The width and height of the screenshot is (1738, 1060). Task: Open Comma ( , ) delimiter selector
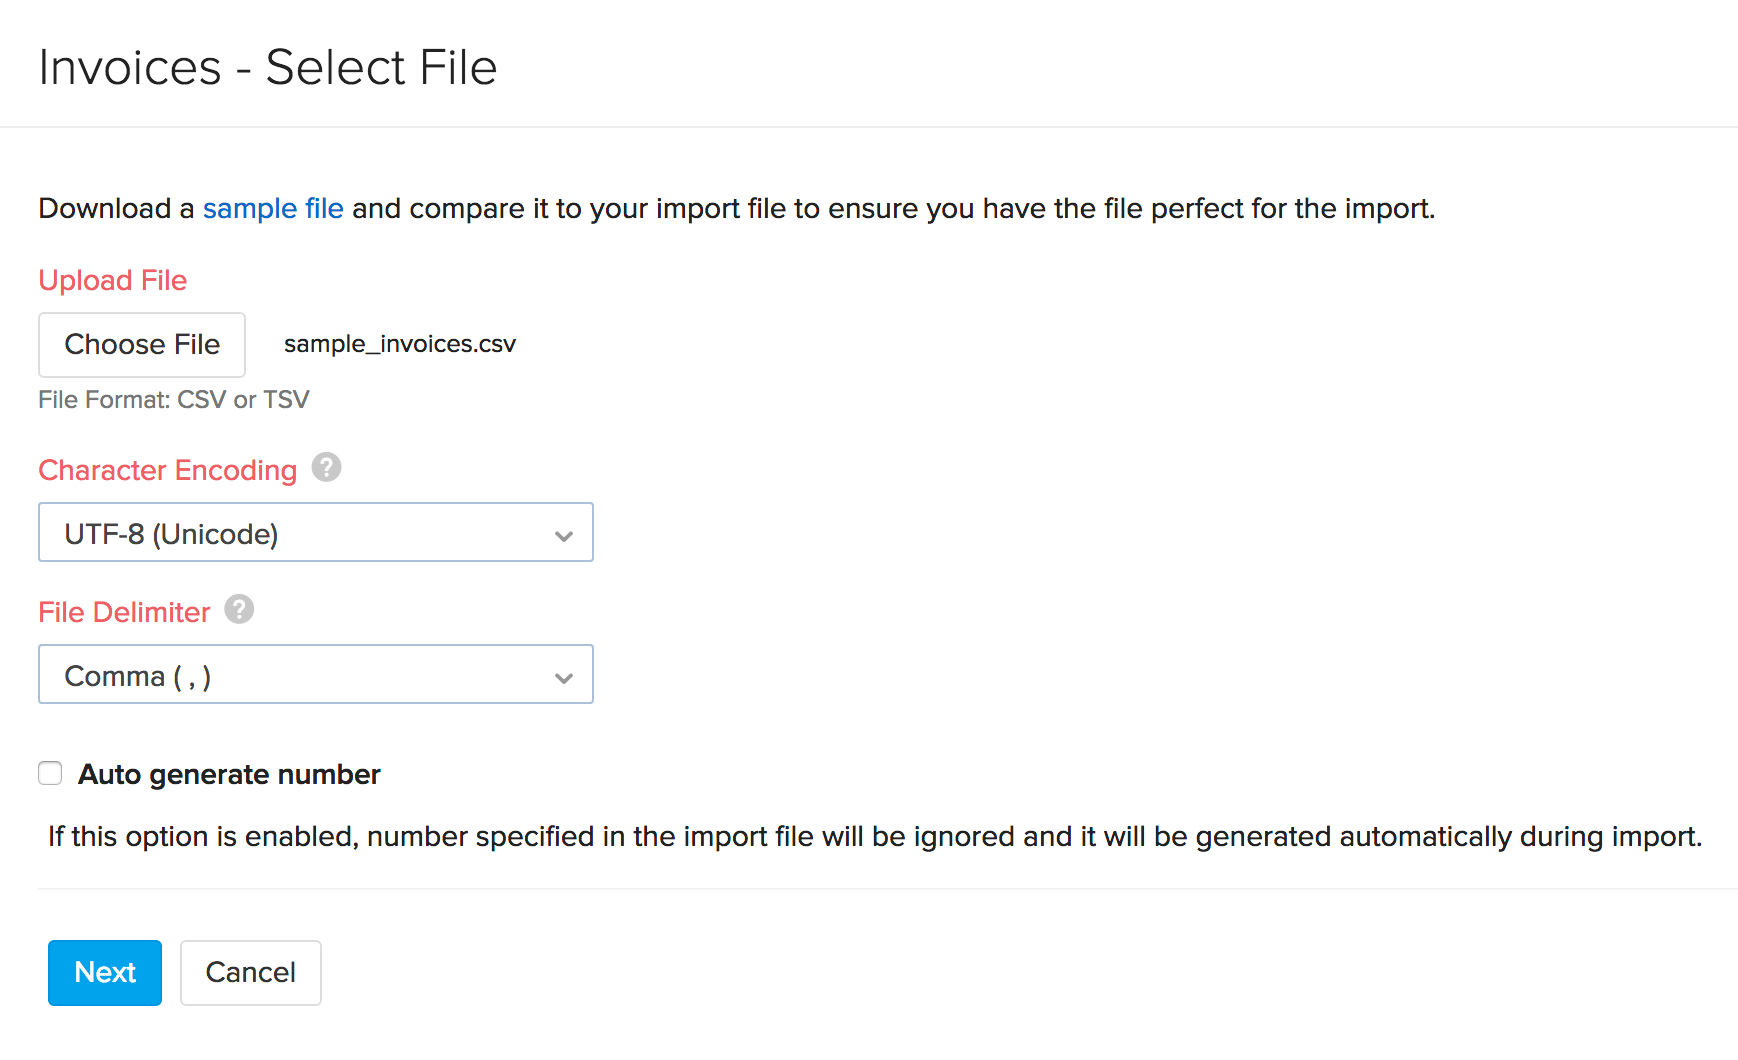click(315, 674)
